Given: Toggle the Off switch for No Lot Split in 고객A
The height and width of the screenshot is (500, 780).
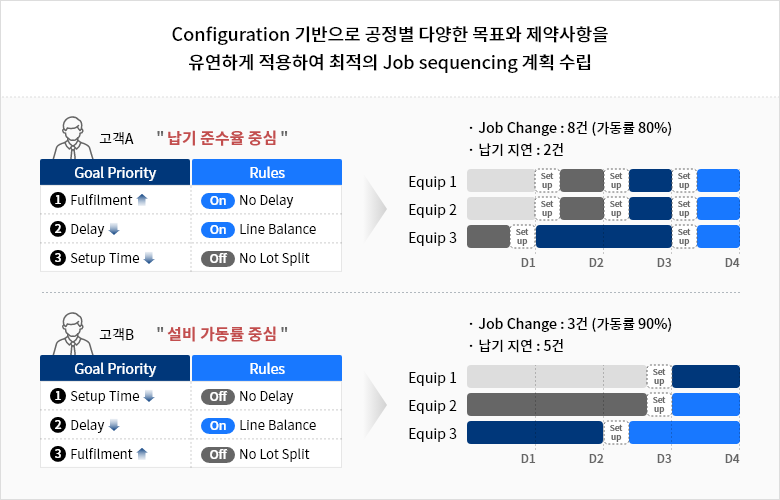Looking at the screenshot, I should coord(218,259).
